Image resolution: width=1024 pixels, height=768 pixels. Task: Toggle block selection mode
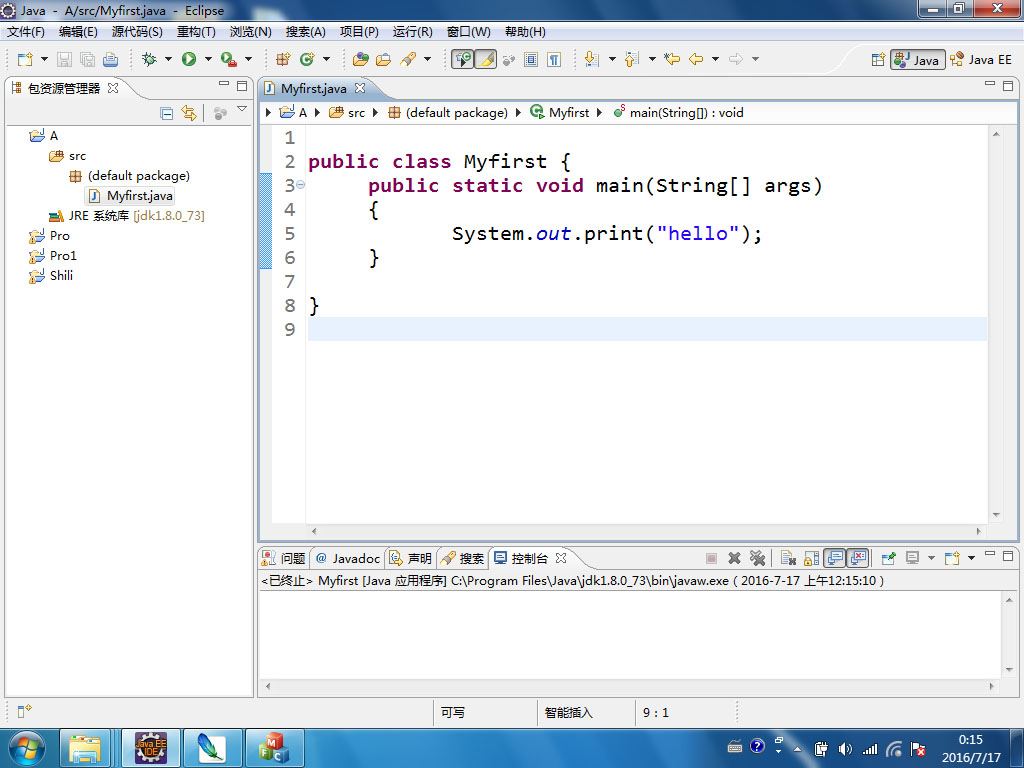(x=531, y=59)
